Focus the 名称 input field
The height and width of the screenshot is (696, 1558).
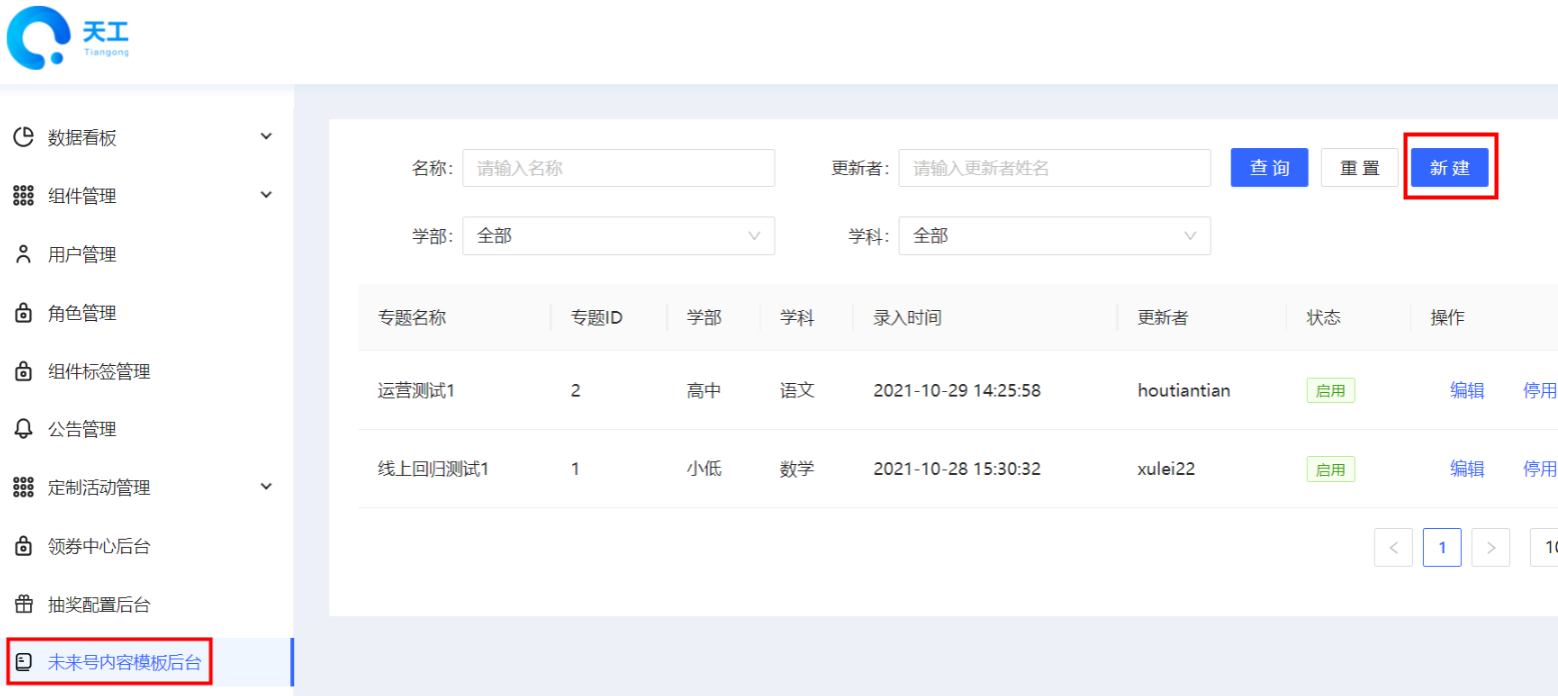pyautogui.click(x=618, y=168)
